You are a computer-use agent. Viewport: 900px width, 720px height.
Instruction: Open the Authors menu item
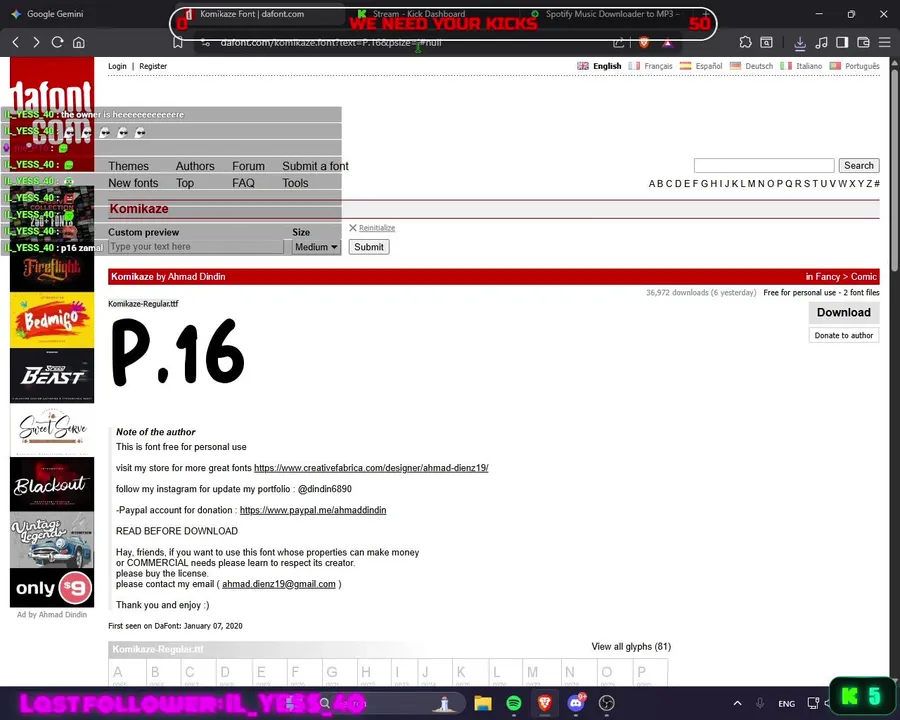coord(195,166)
